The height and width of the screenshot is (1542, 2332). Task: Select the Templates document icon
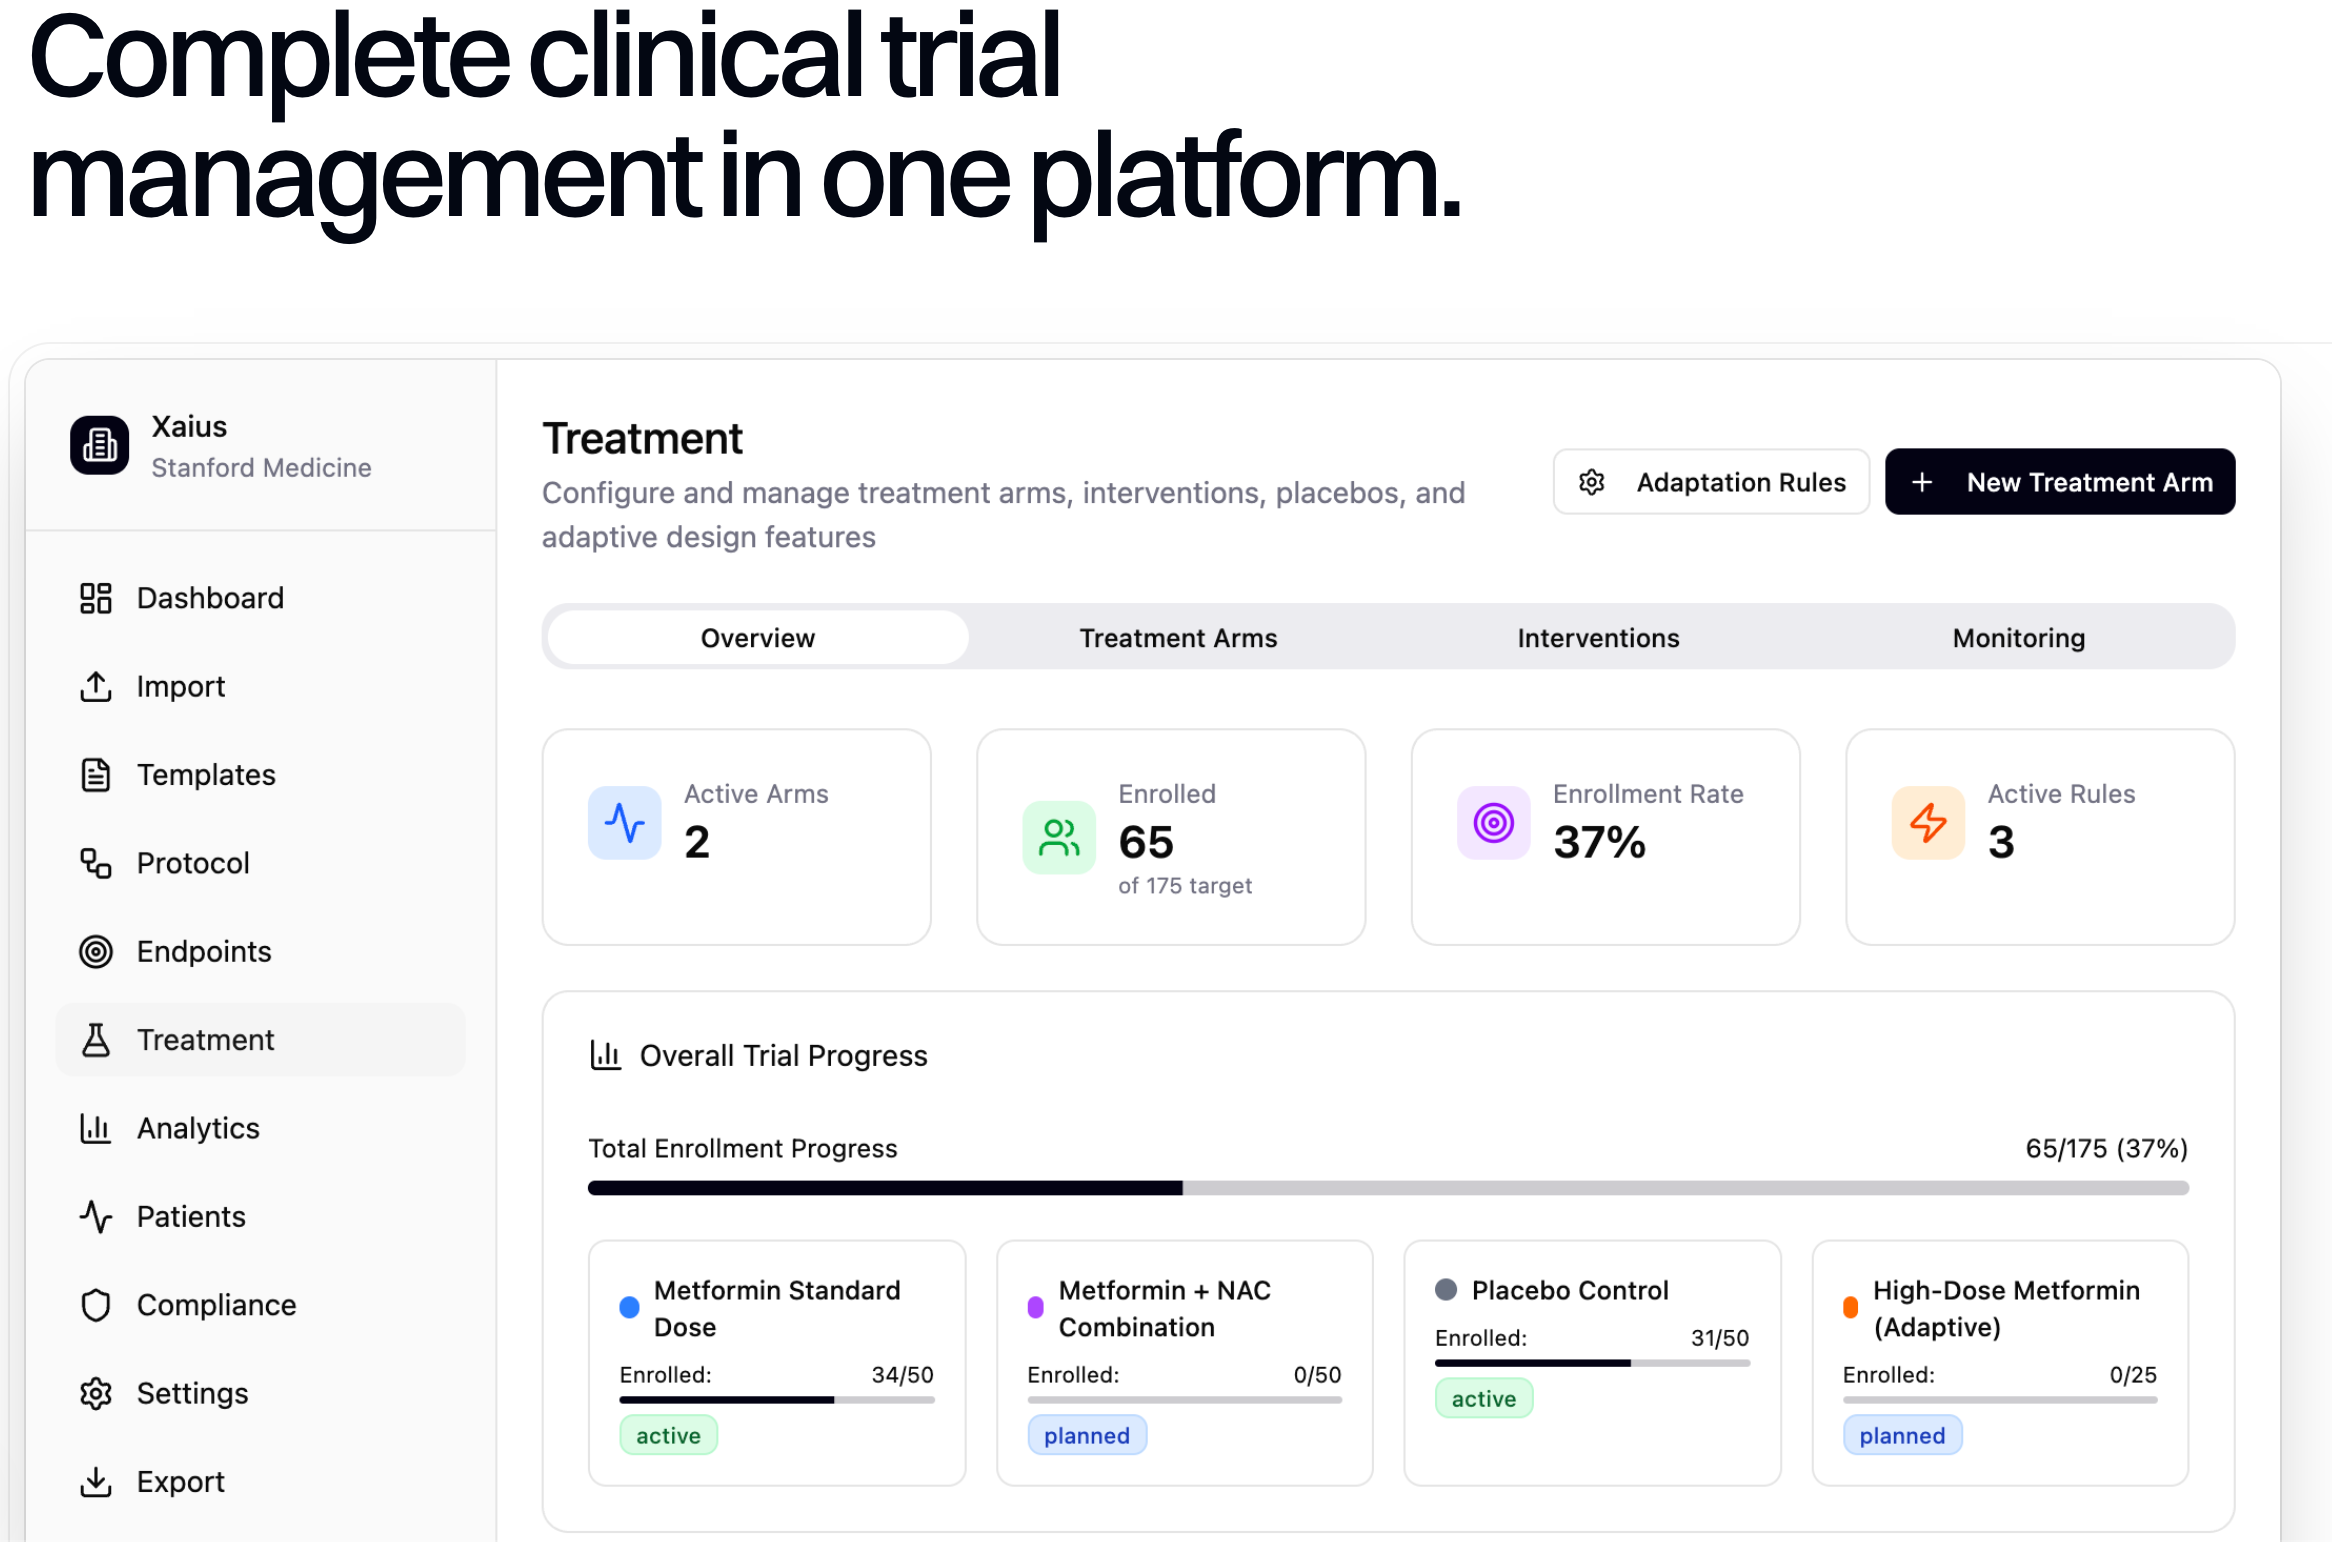pos(96,775)
